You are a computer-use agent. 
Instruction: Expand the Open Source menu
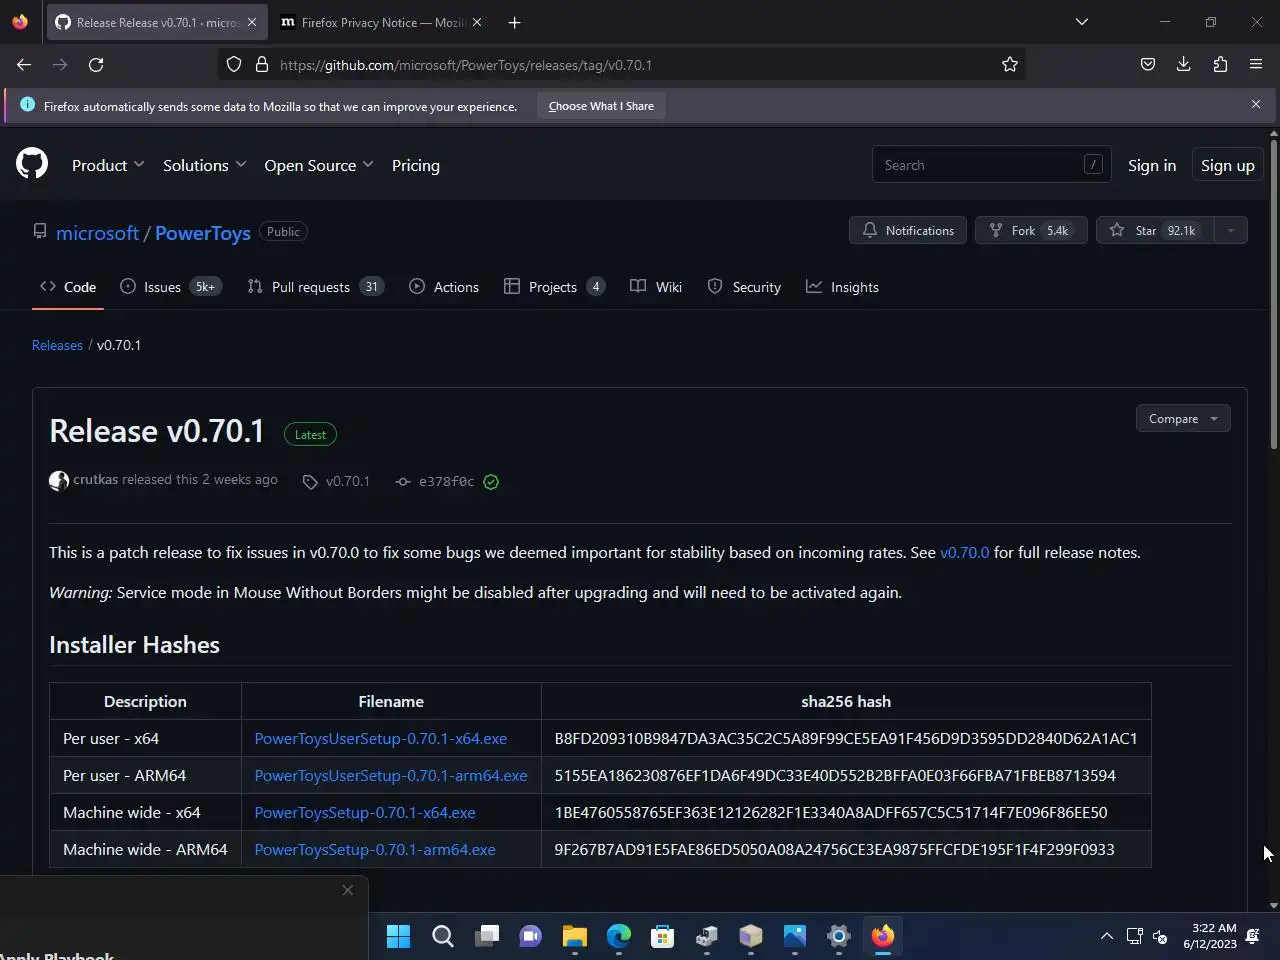pos(318,165)
